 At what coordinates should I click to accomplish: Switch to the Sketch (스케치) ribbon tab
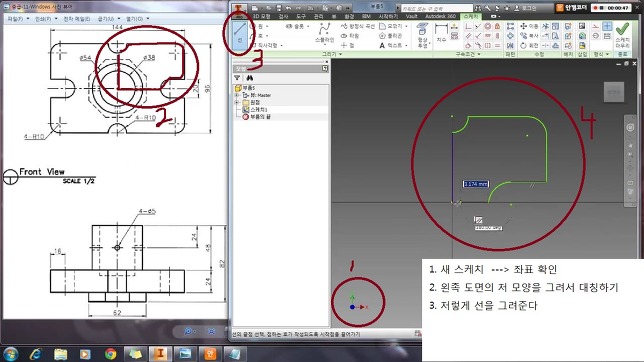[x=471, y=16]
